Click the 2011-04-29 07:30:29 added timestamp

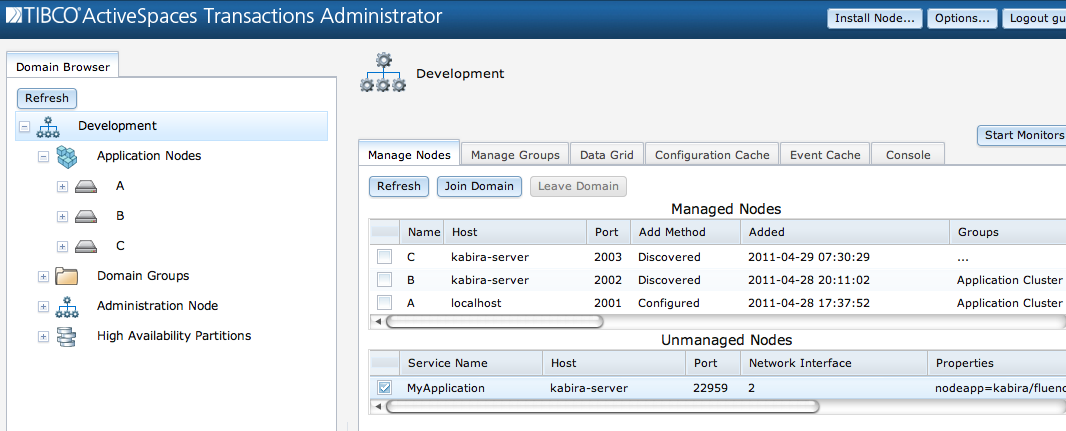coord(809,258)
